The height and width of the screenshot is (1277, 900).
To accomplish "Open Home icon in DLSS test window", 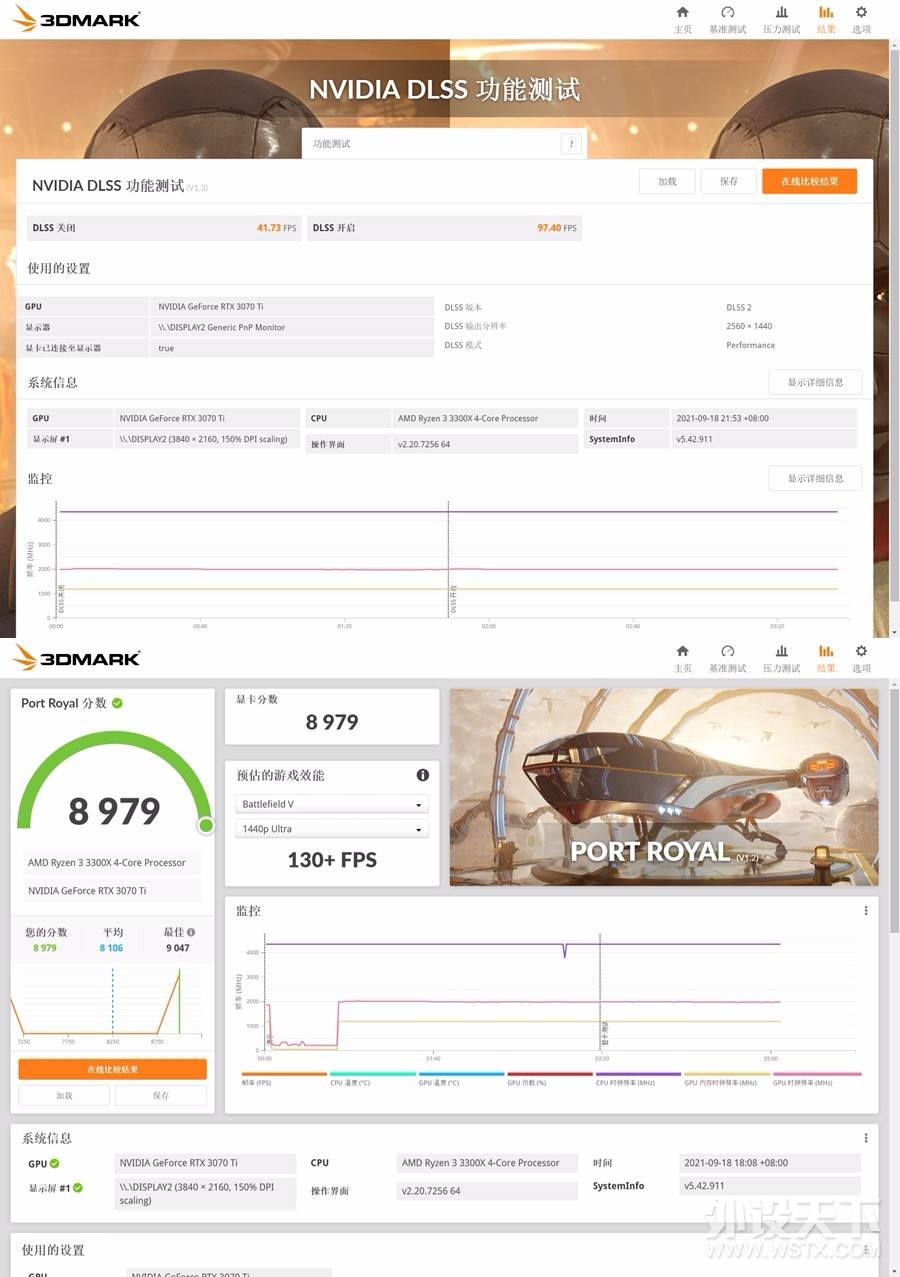I will coord(683,12).
